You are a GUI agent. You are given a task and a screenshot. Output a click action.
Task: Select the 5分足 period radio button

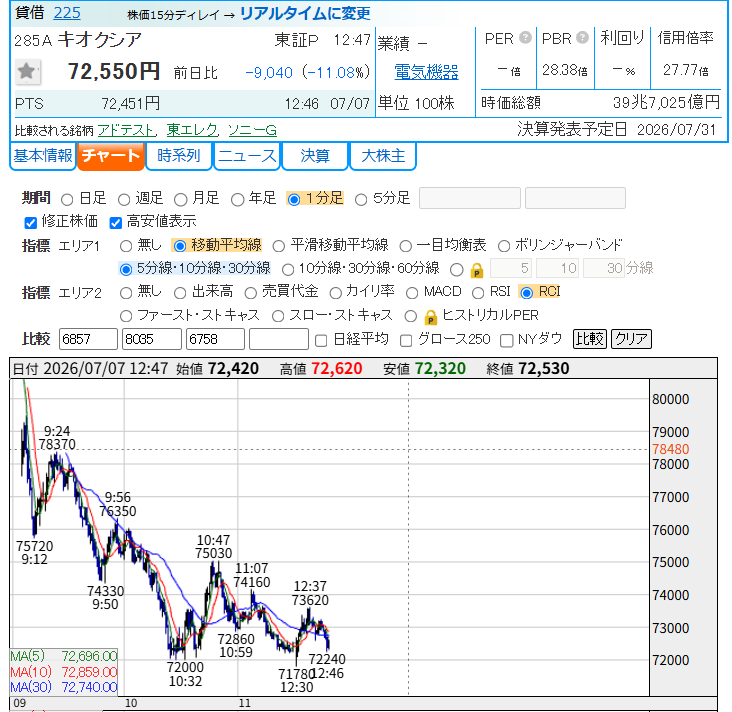click(361, 200)
